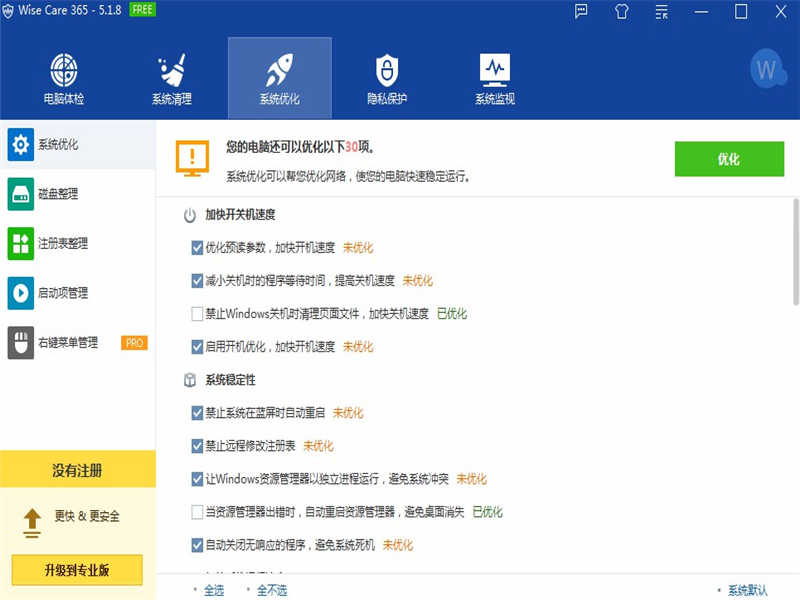Check 禁止Windows关机时清理页面文件 checkbox
This screenshot has width=800, height=600.
[197, 314]
